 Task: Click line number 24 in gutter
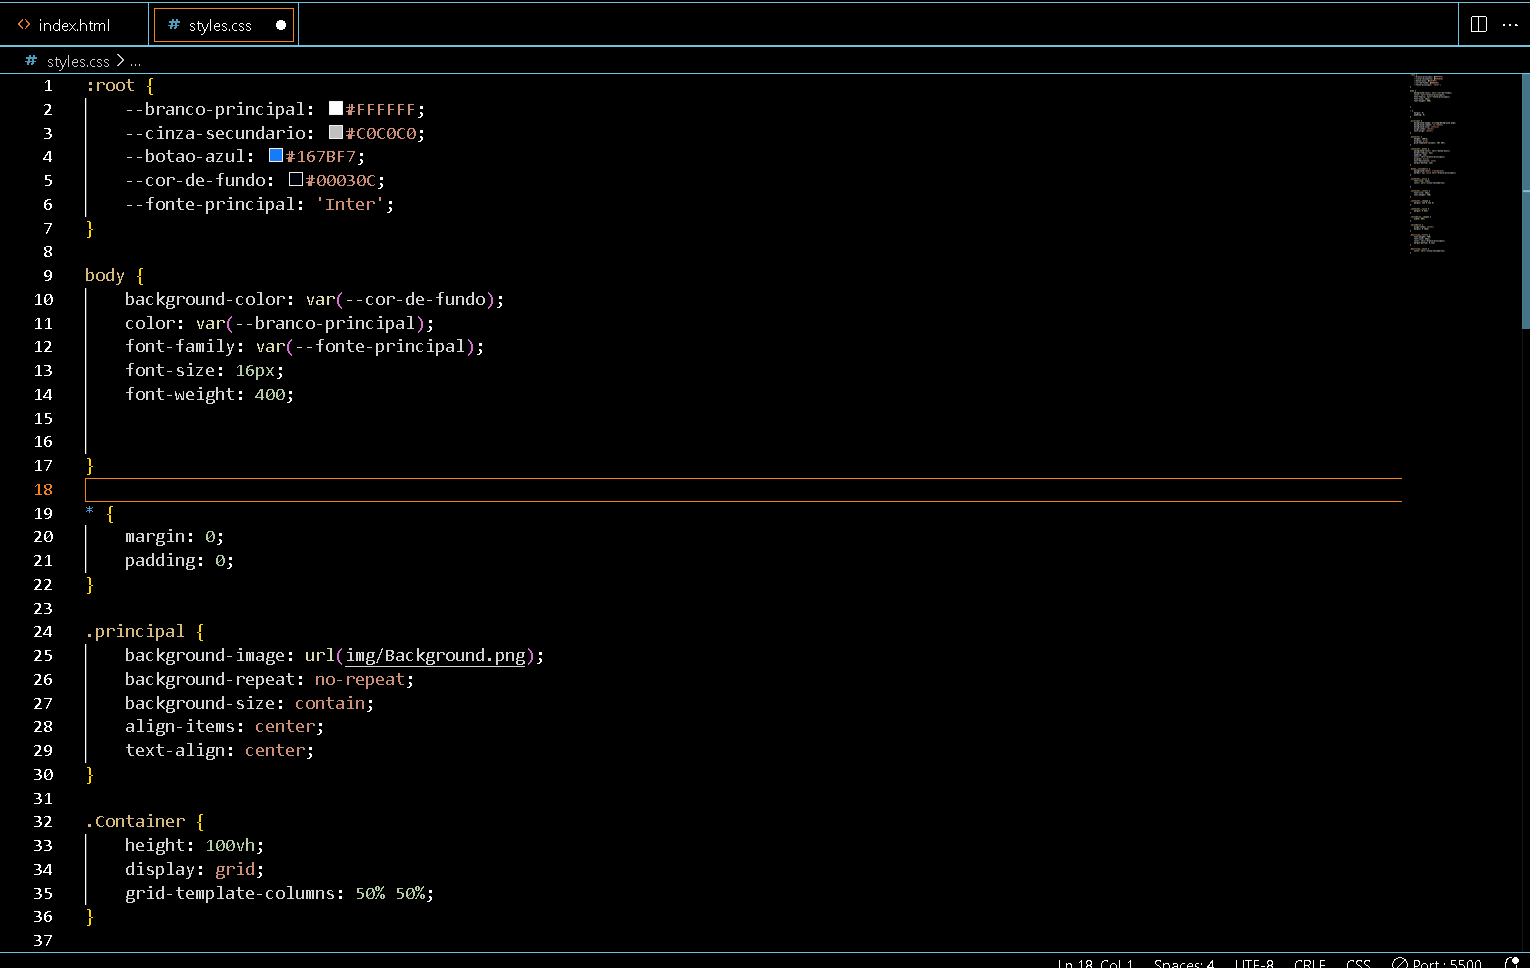43,632
